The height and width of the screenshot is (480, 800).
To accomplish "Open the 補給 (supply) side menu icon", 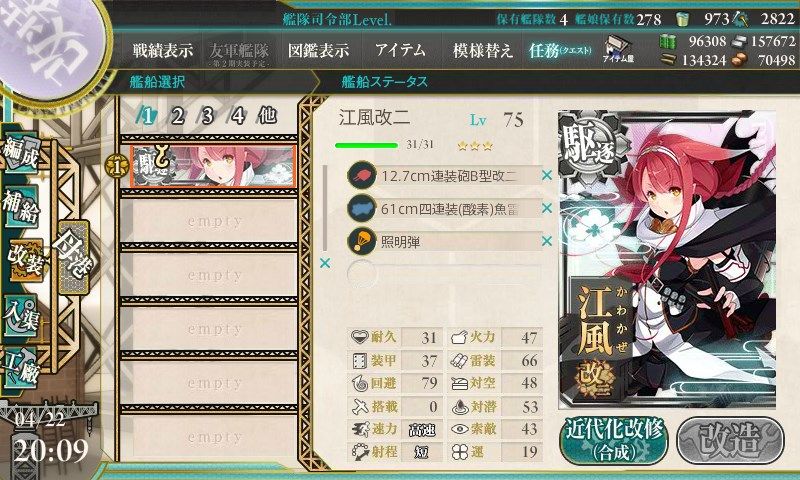I will click(x=21, y=206).
